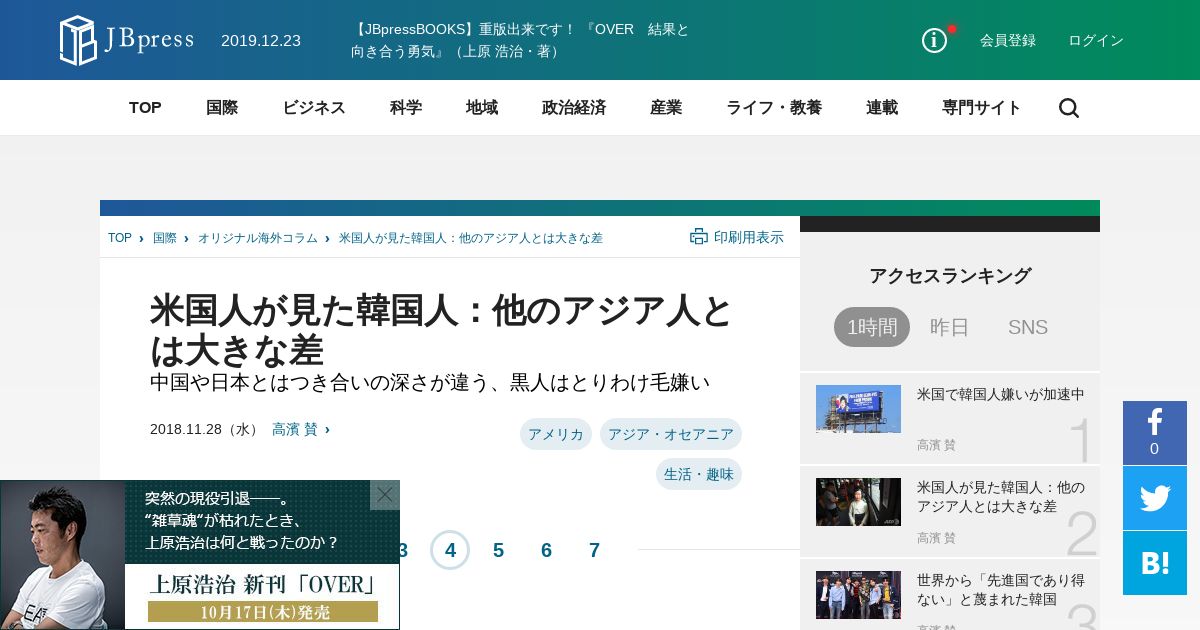
Task: Open the information notice icon
Action: tap(934, 40)
